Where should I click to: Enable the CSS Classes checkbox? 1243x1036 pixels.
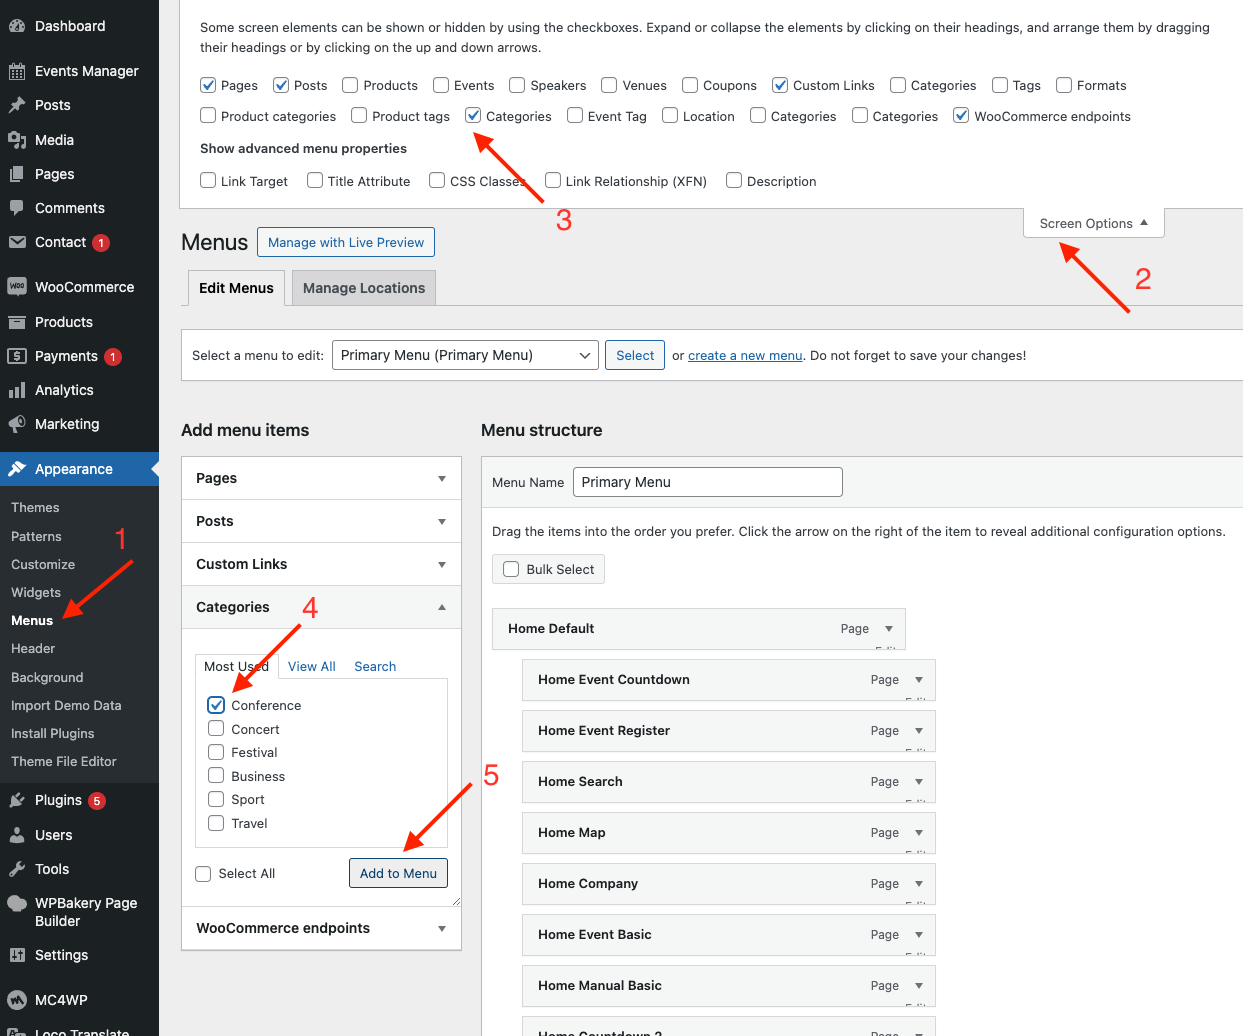[437, 181]
